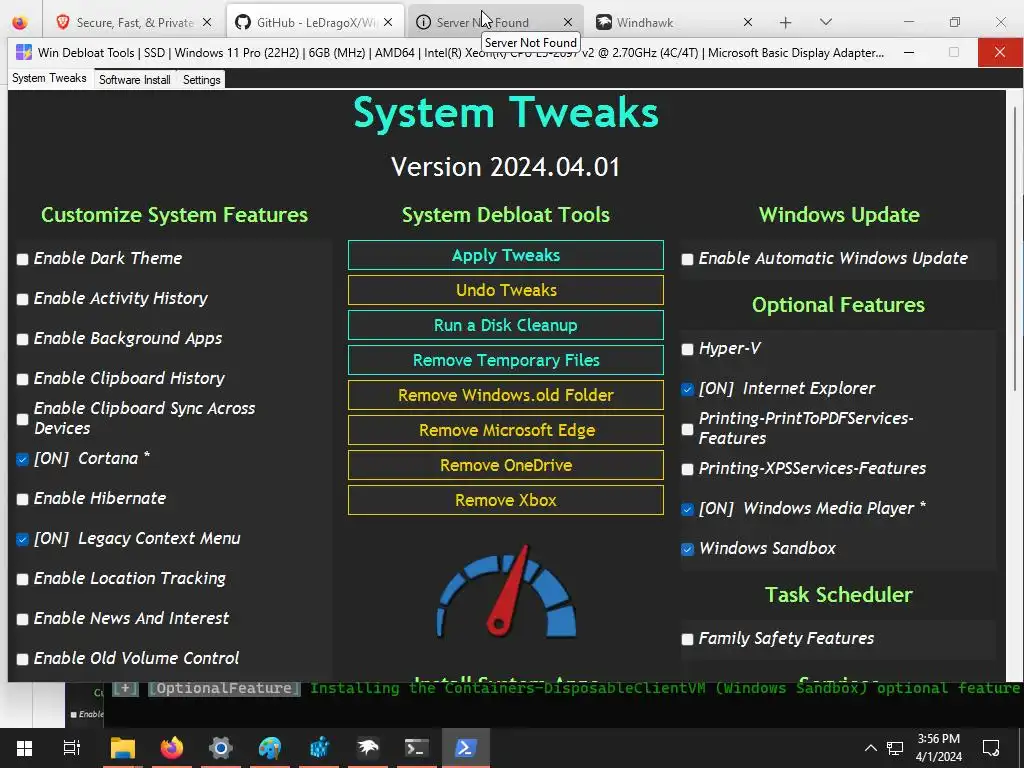Click Remove Microsoft Edge button
This screenshot has width=1024, height=768.
505,430
